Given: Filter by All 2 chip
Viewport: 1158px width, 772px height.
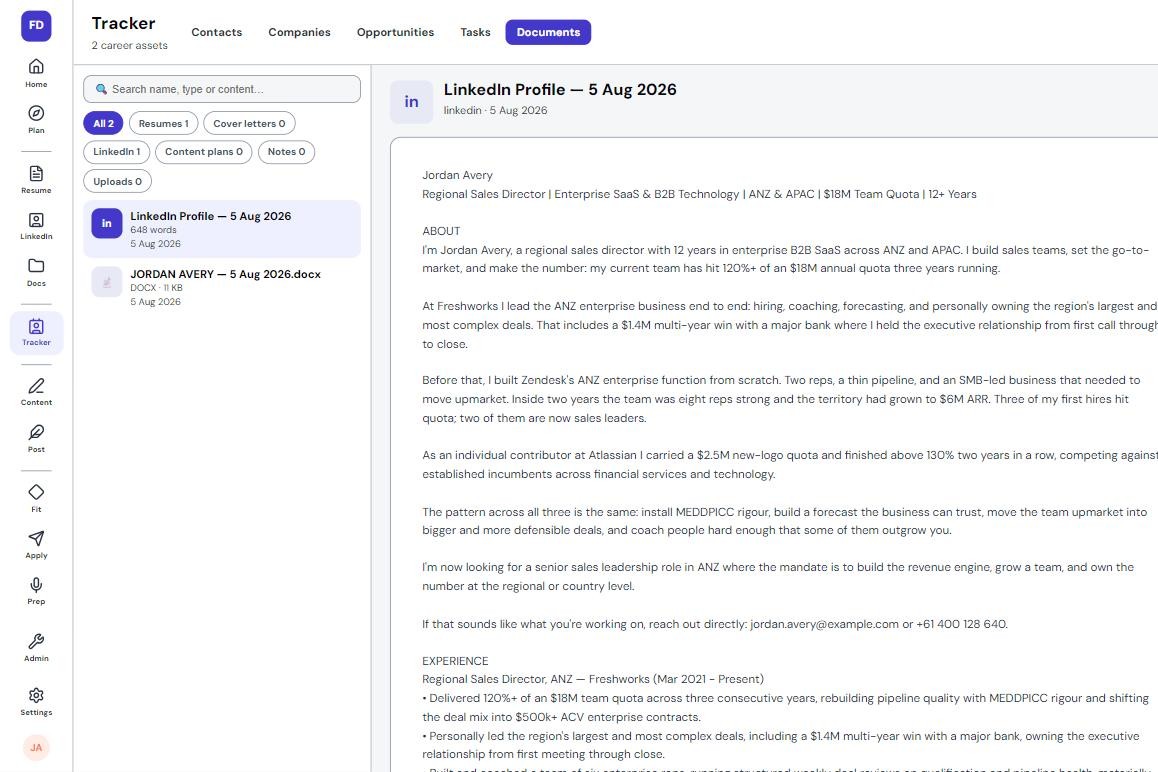Looking at the screenshot, I should [x=103, y=123].
